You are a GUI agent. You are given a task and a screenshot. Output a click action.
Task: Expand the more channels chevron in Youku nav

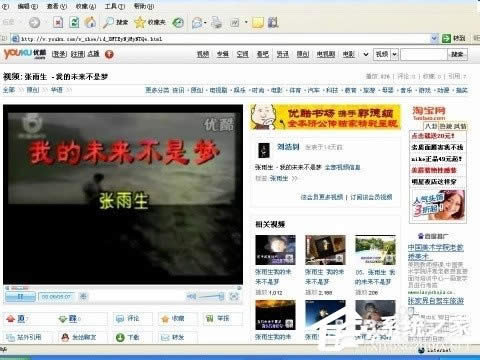tap(366, 54)
